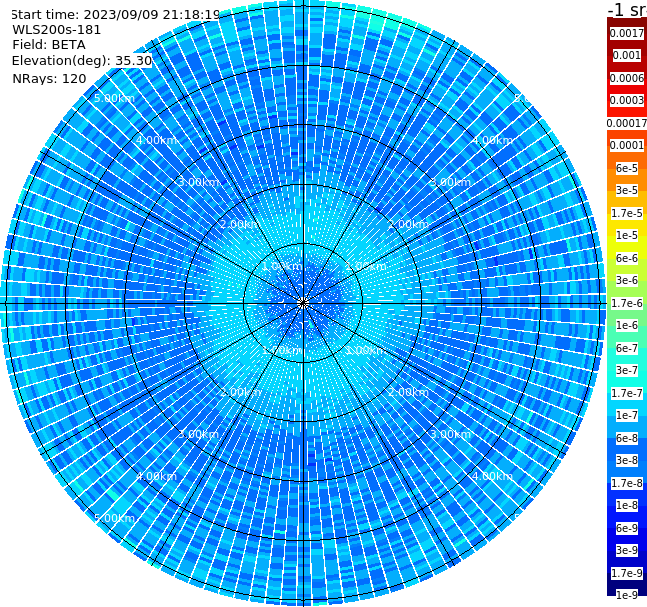Click the 6e-6 color scale label

click(627, 258)
